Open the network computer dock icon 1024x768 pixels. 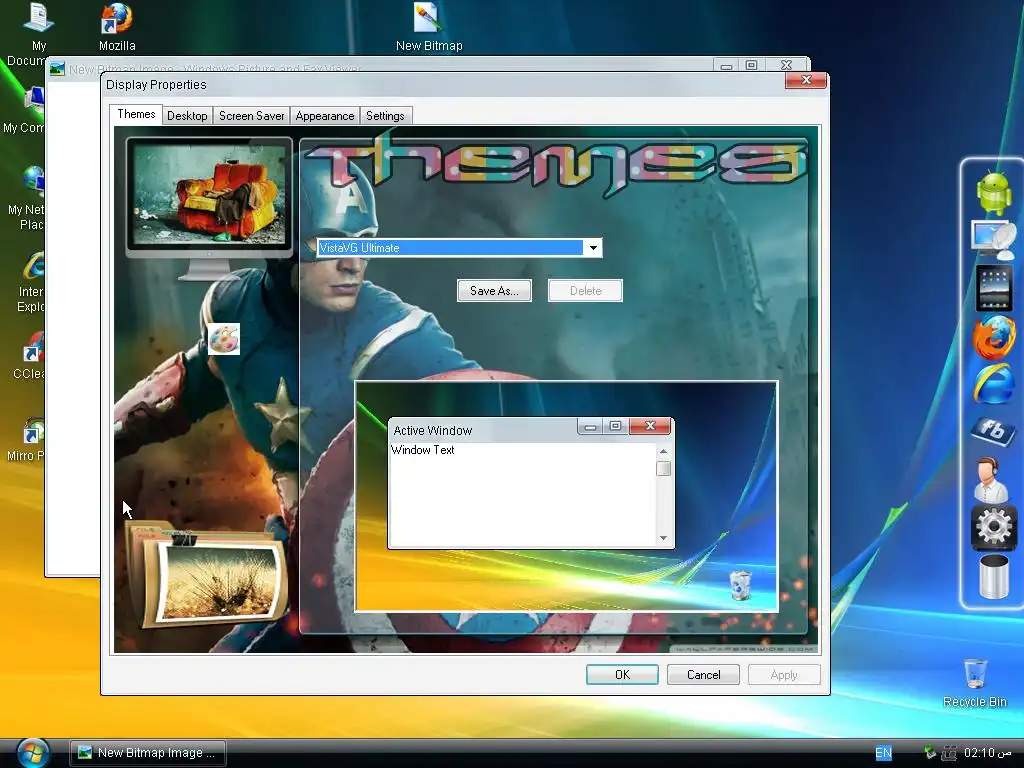pos(993,240)
